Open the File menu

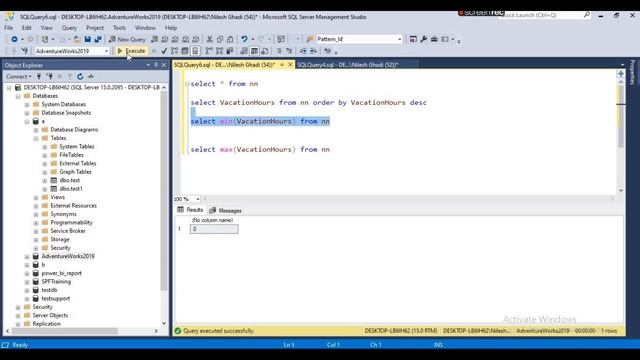pyautogui.click(x=9, y=28)
